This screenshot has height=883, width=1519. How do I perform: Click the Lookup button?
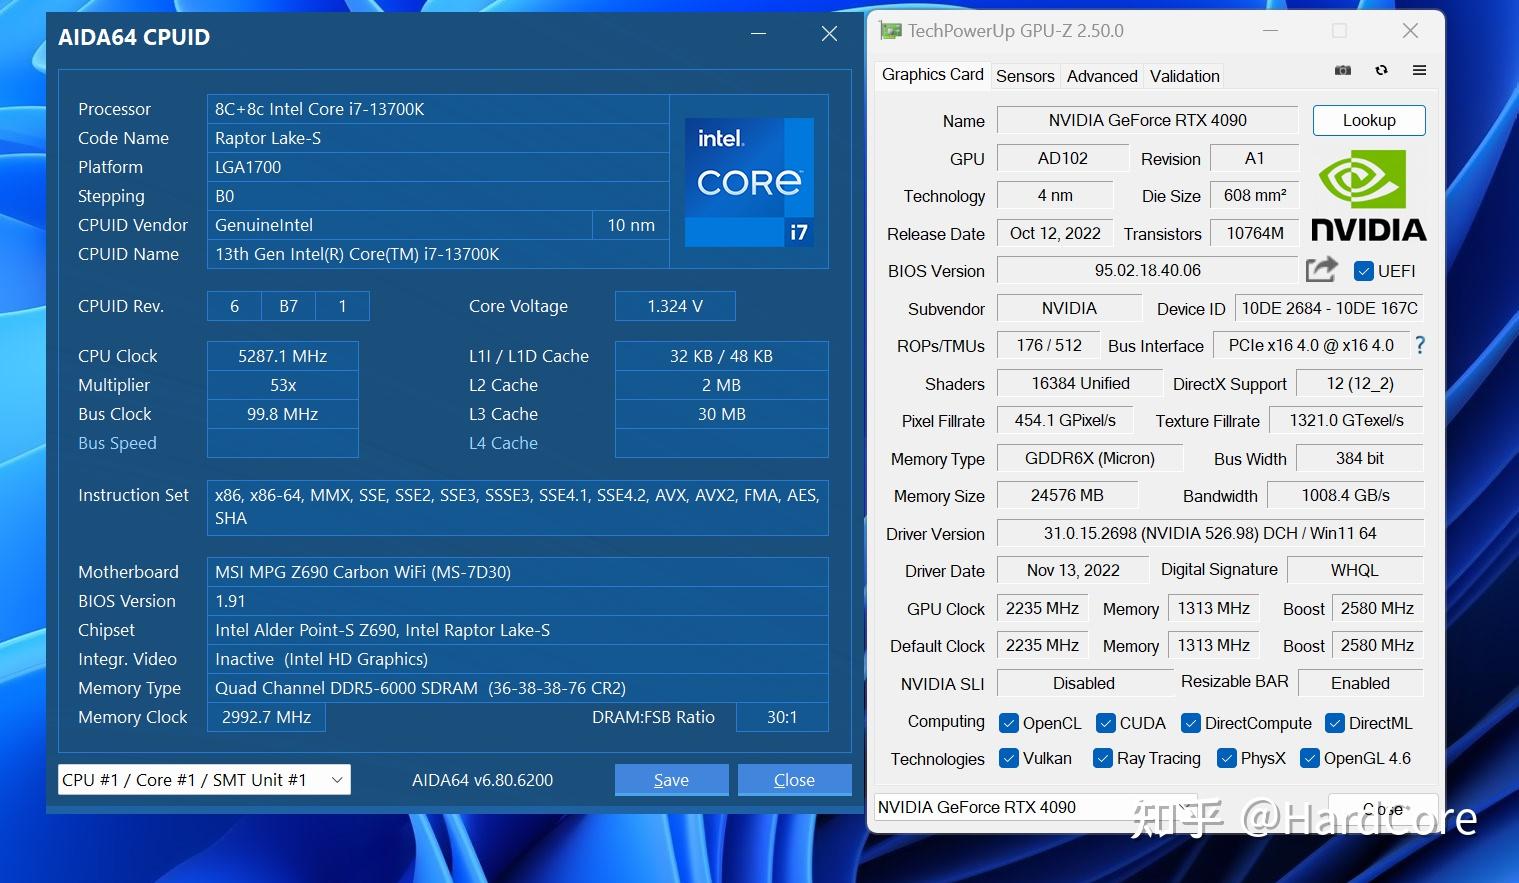[1369, 120]
